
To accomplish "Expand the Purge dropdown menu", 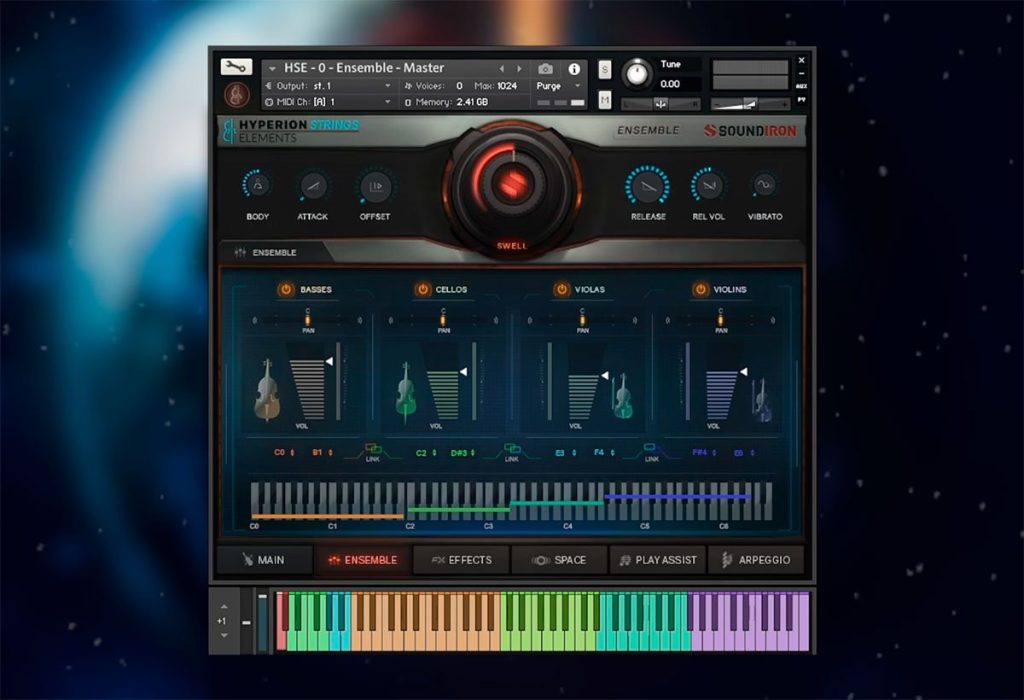I will point(558,86).
